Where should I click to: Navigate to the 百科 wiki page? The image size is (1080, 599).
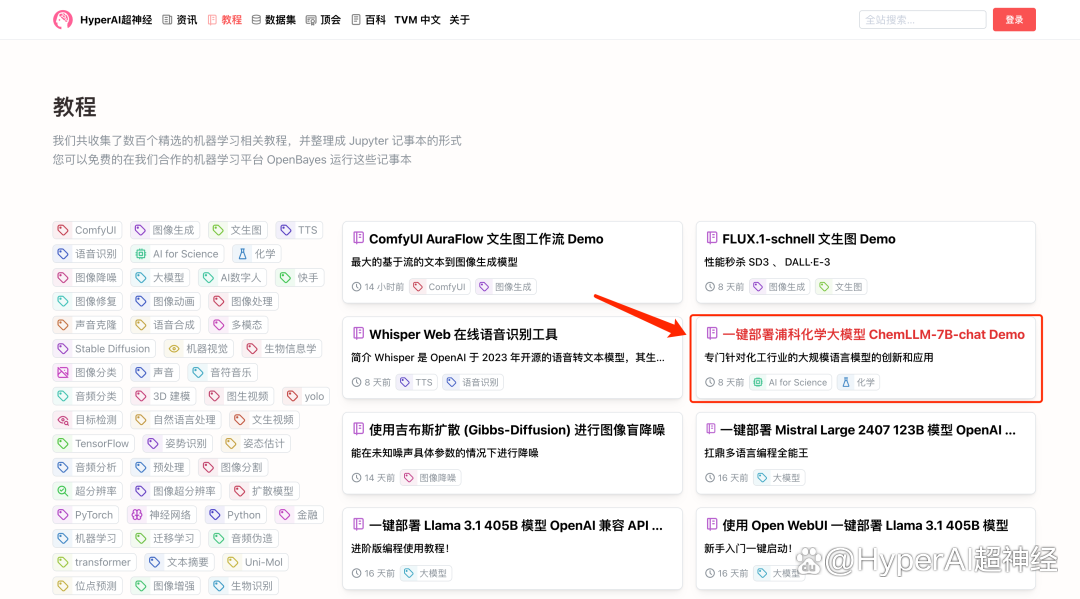pos(368,20)
